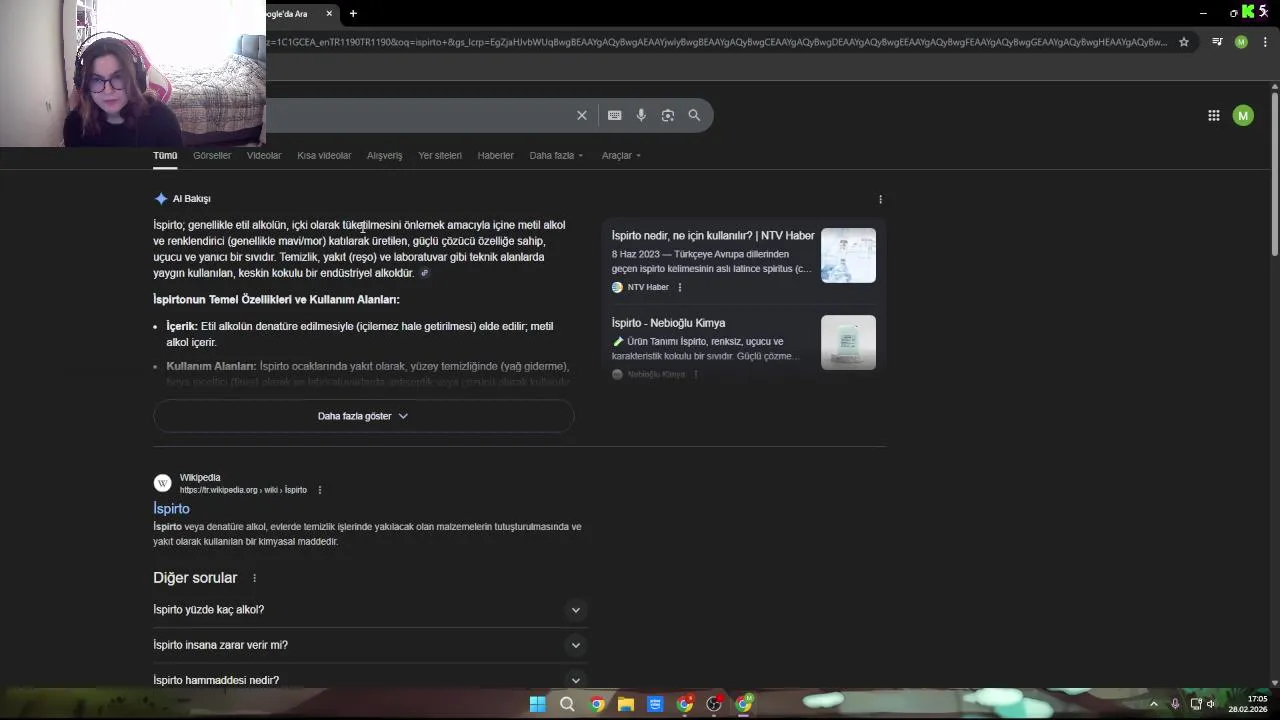The width and height of the screenshot is (1280, 720).
Task: Switch to Haberler tab
Action: pos(495,156)
